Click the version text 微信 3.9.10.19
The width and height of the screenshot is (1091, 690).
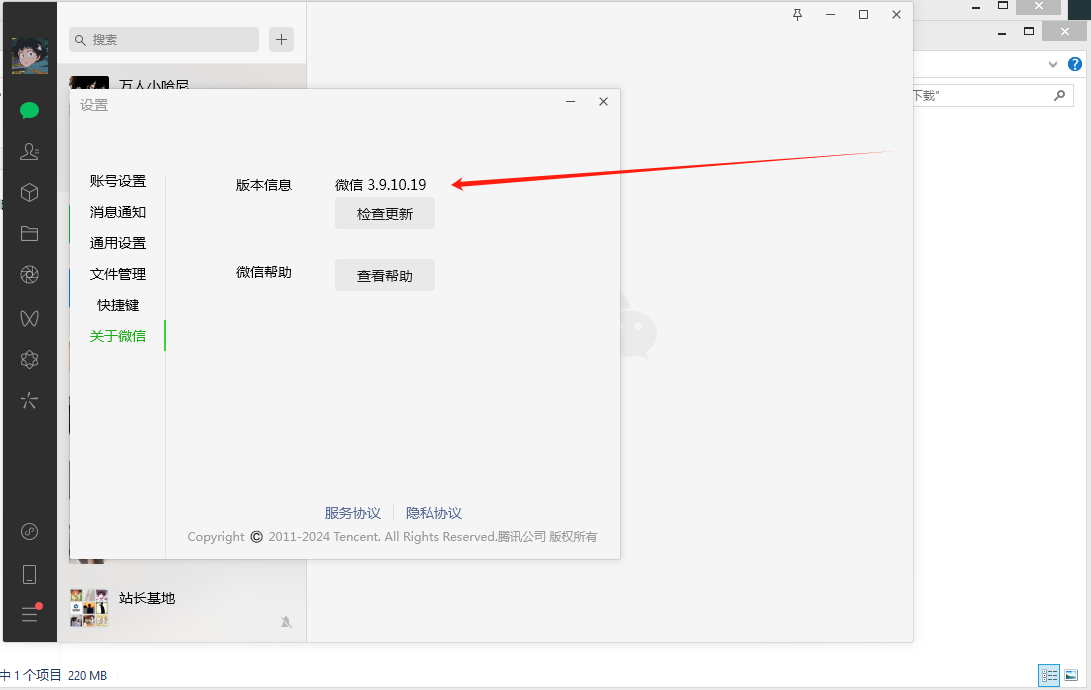pyautogui.click(x=381, y=185)
